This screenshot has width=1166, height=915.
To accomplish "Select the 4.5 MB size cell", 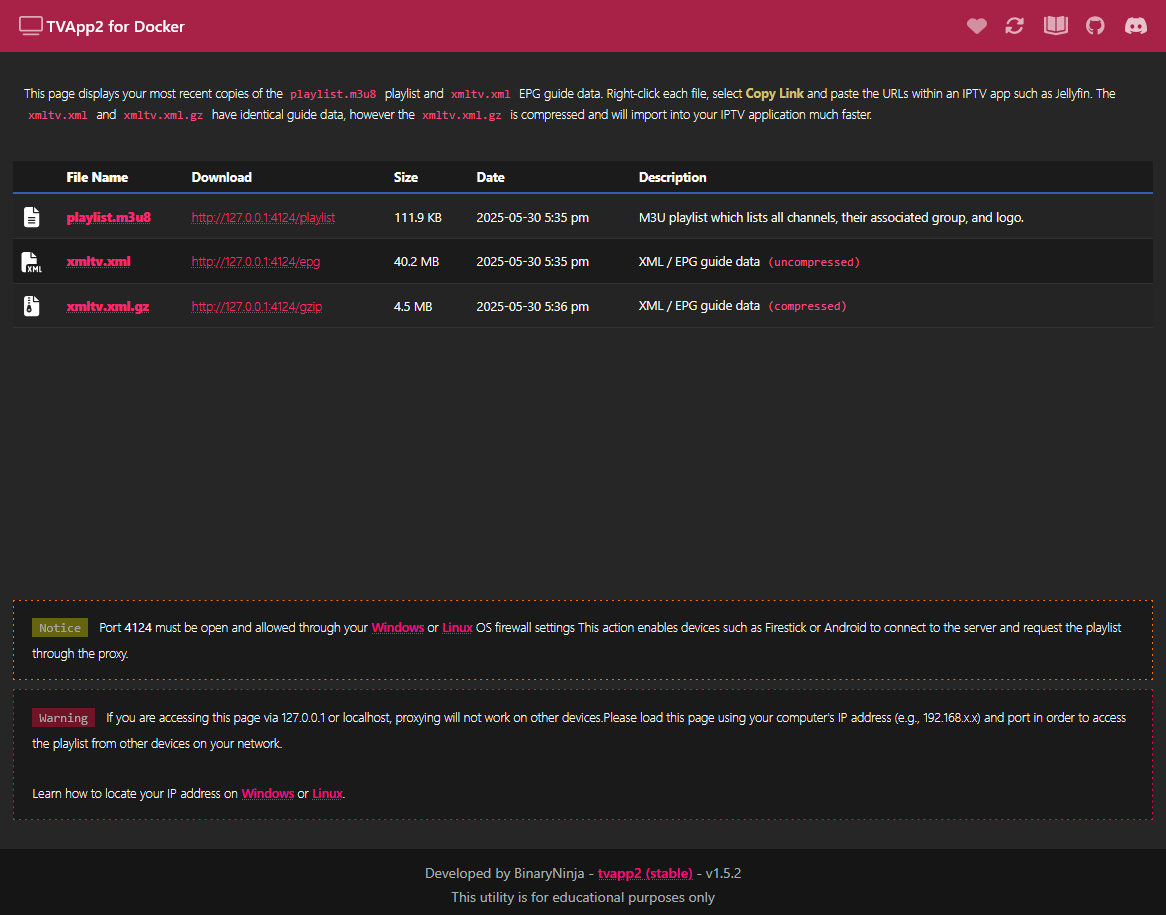I will tap(413, 306).
